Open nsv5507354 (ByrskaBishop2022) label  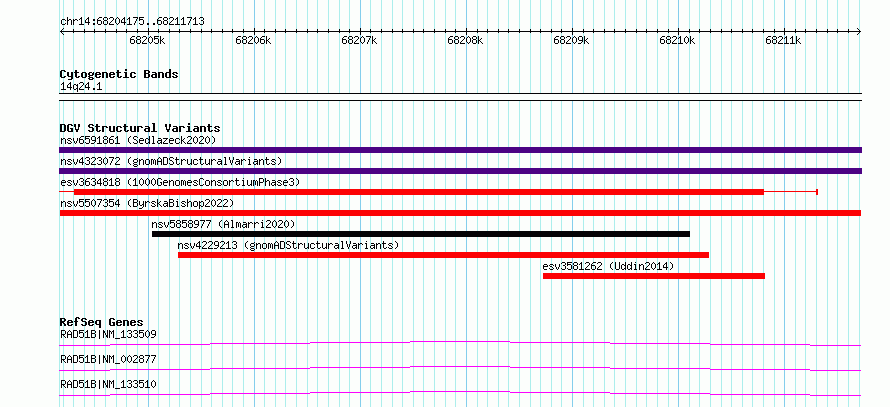147,203
